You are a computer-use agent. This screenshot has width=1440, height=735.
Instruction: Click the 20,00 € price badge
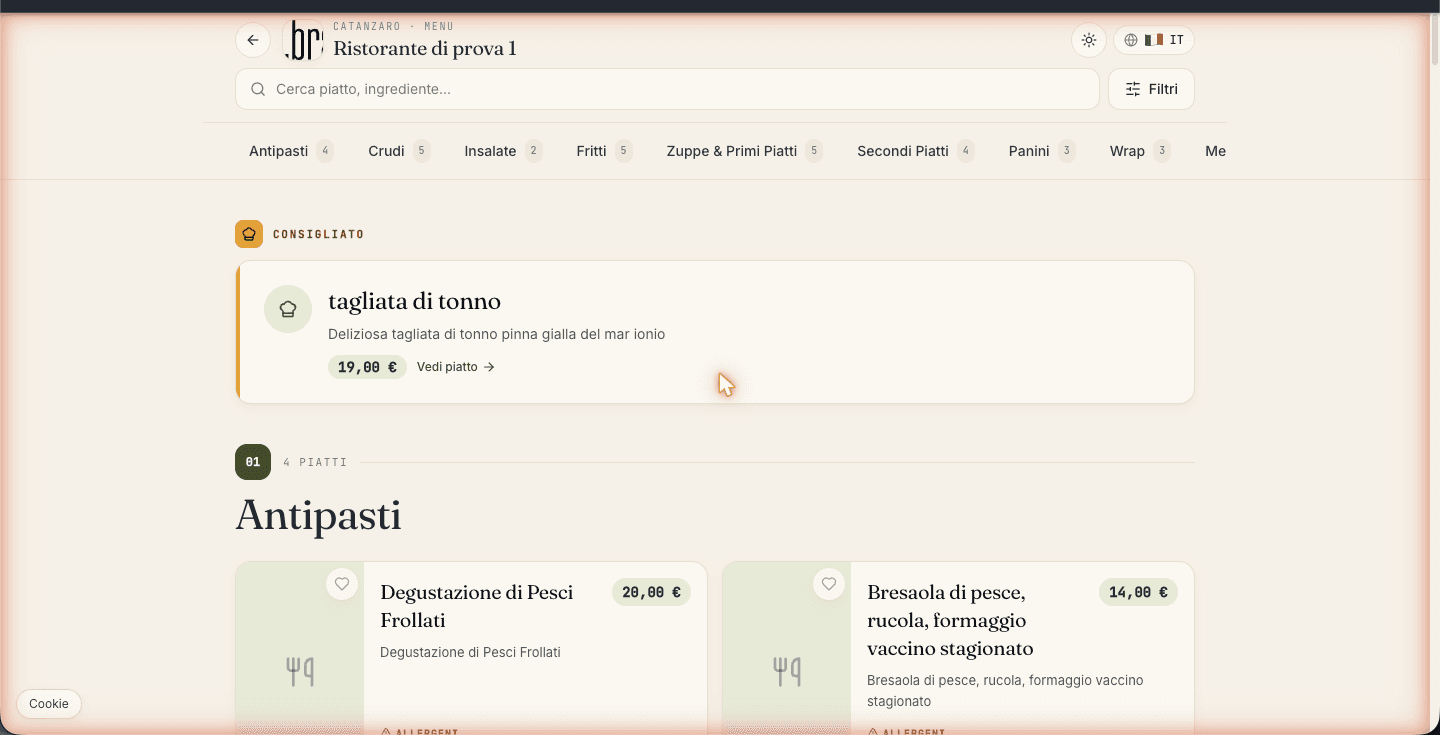tap(651, 592)
